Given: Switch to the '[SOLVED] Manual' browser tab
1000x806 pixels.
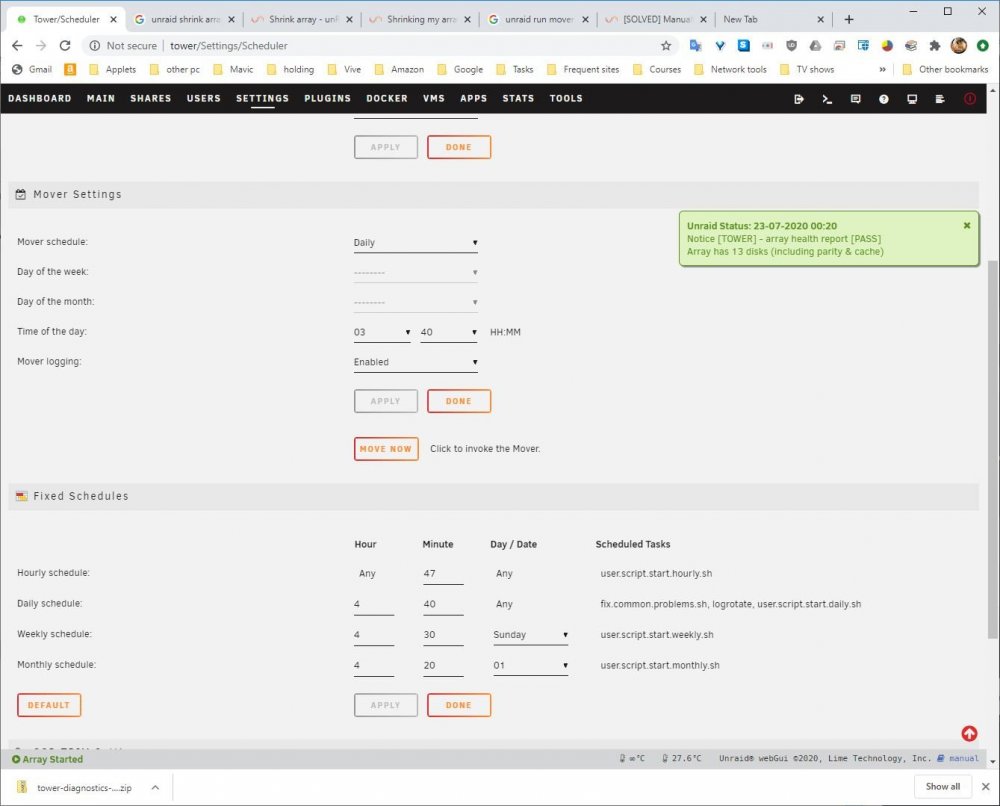Looking at the screenshot, I should [x=656, y=19].
